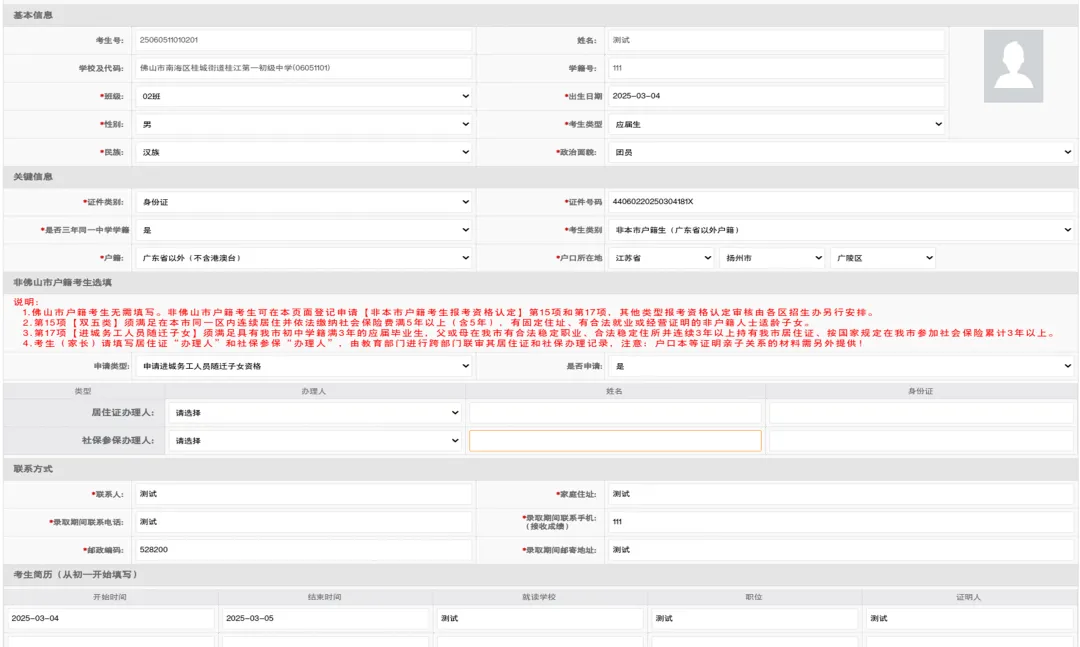Click the 录取期间邮寄地址 input field
This screenshot has width=1080, height=647.
click(841, 550)
